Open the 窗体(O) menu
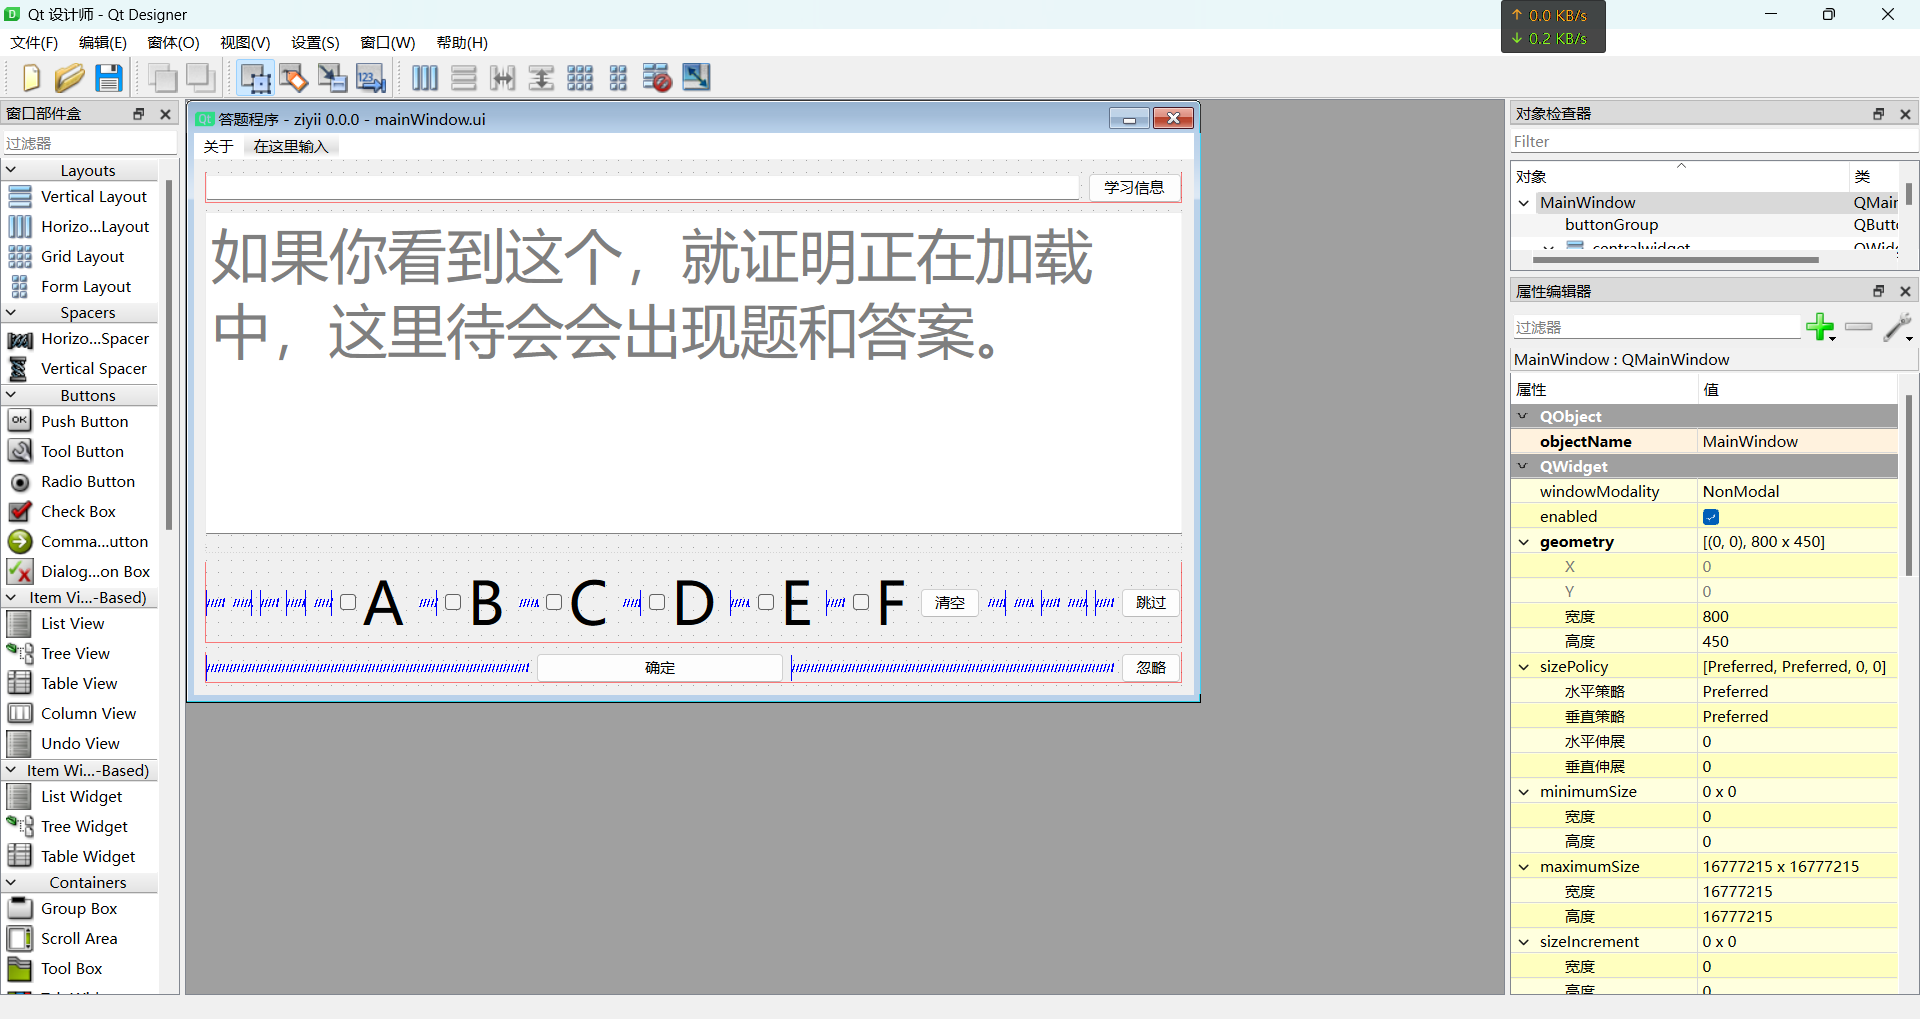The width and height of the screenshot is (1920, 1019). click(173, 42)
